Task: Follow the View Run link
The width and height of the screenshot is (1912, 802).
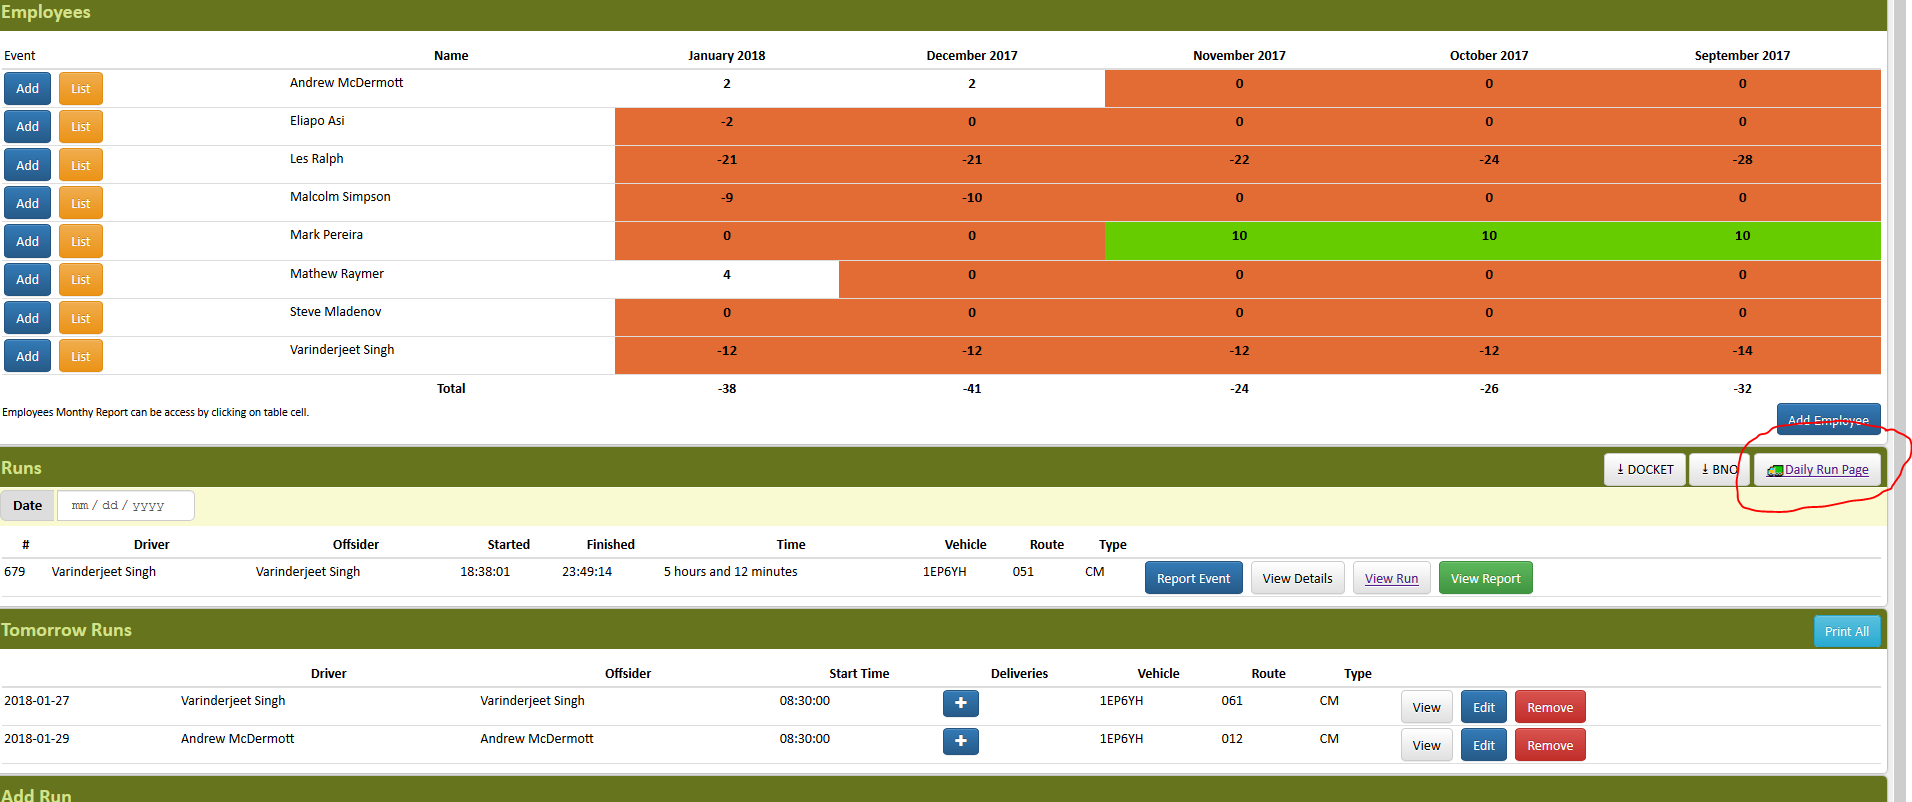Action: [x=1391, y=578]
